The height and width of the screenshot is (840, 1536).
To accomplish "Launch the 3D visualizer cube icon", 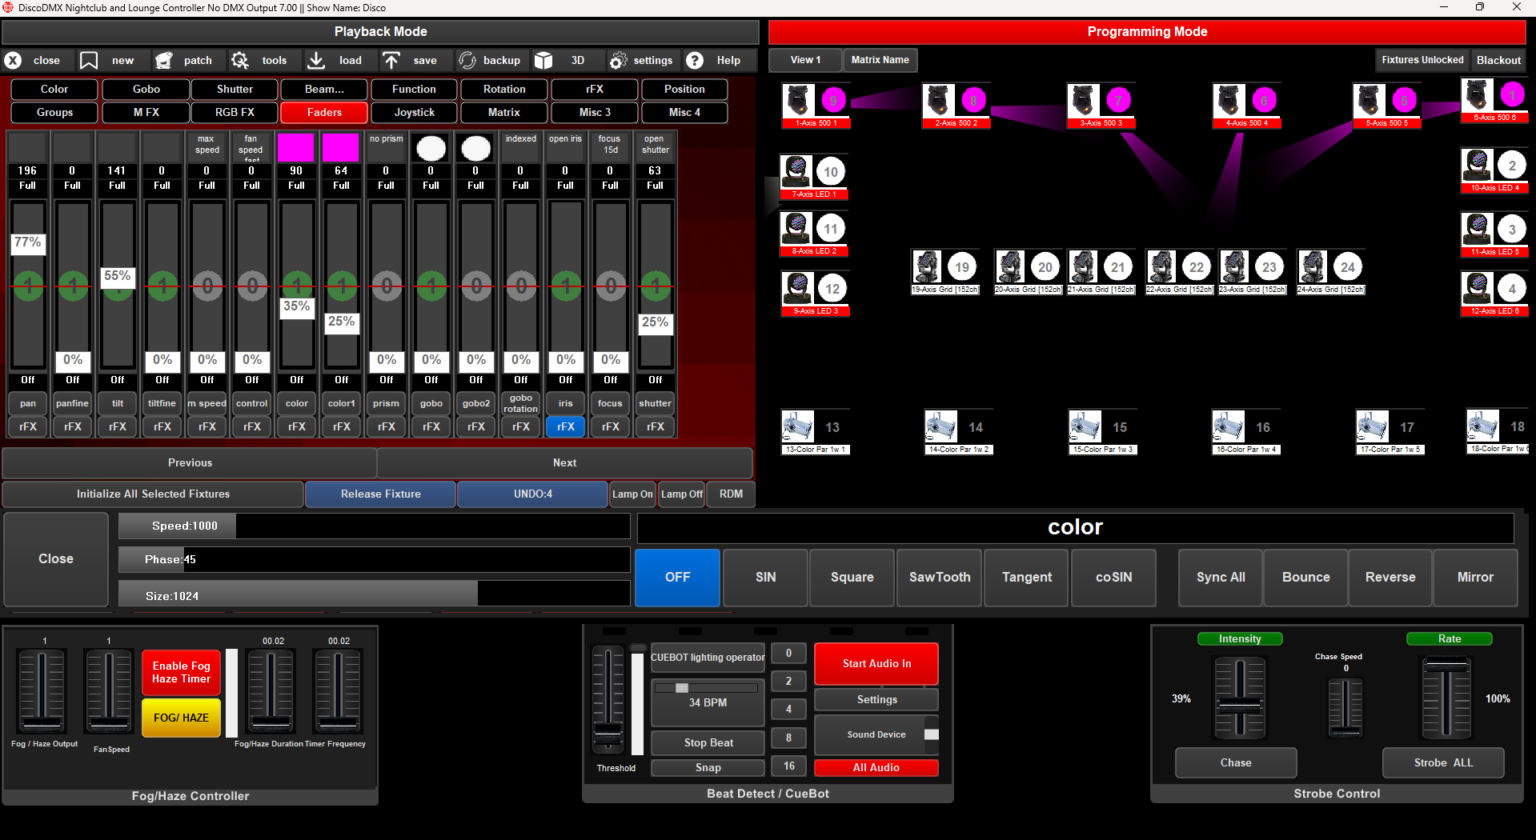I will tap(545, 60).
